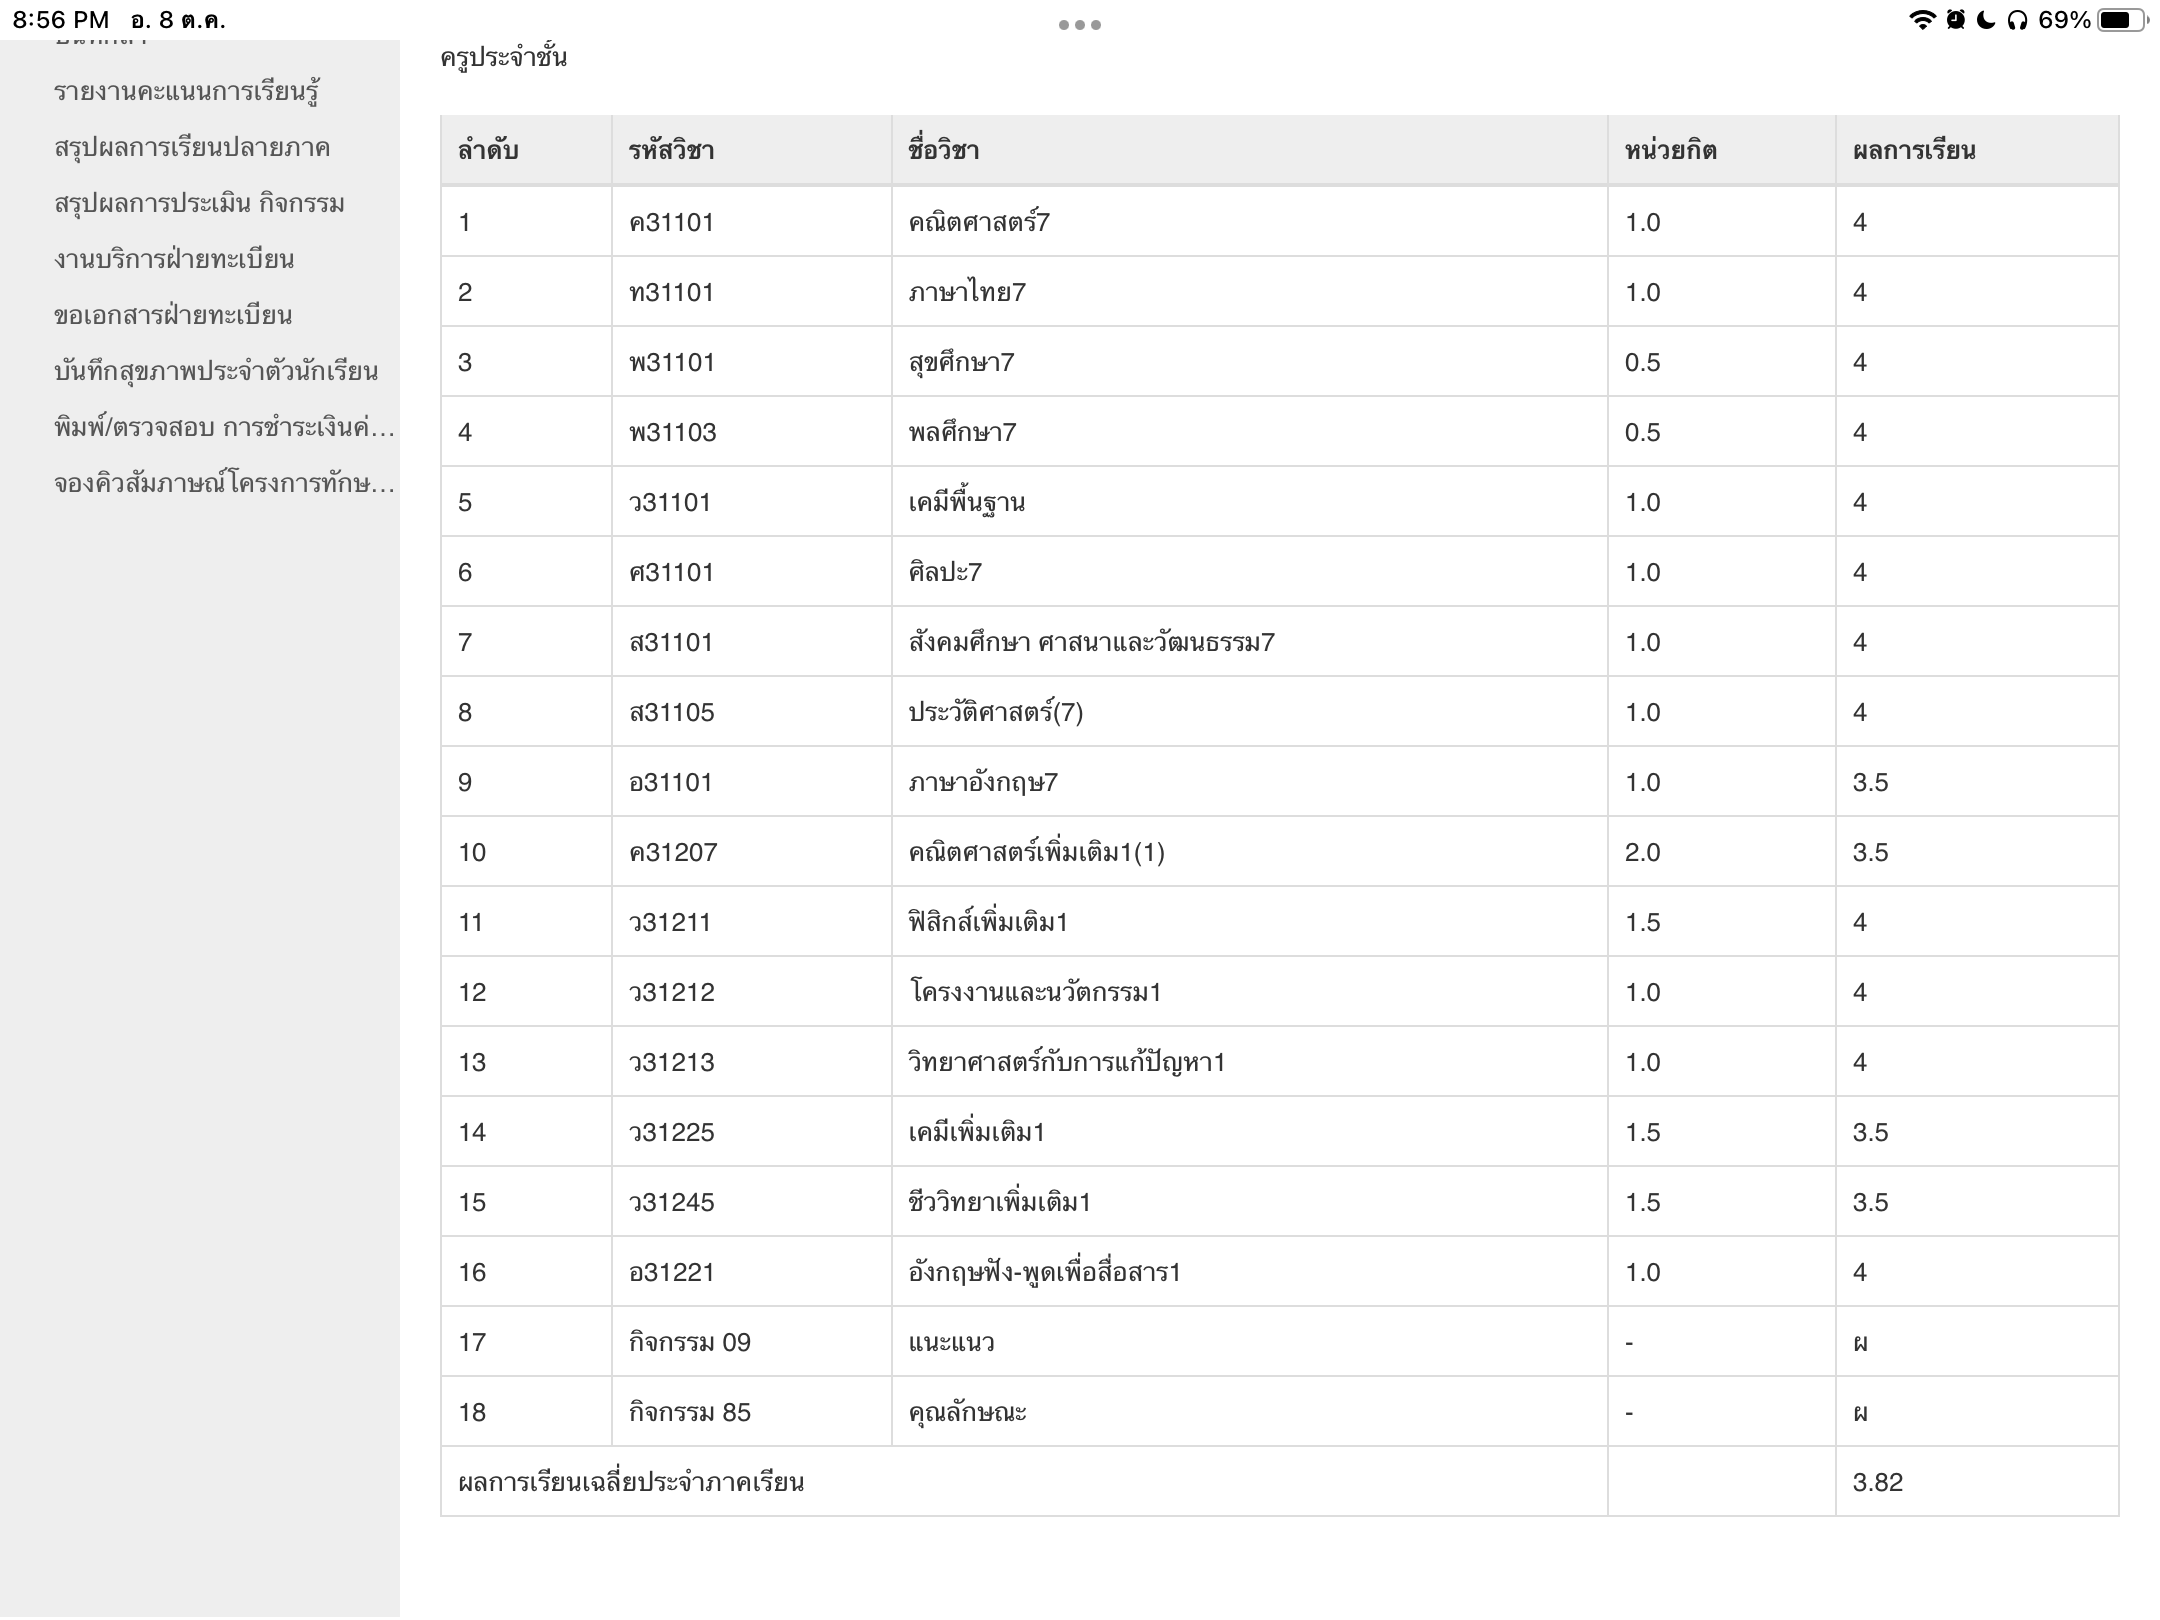
Task: Select course code พ31101
Action: tap(672, 362)
